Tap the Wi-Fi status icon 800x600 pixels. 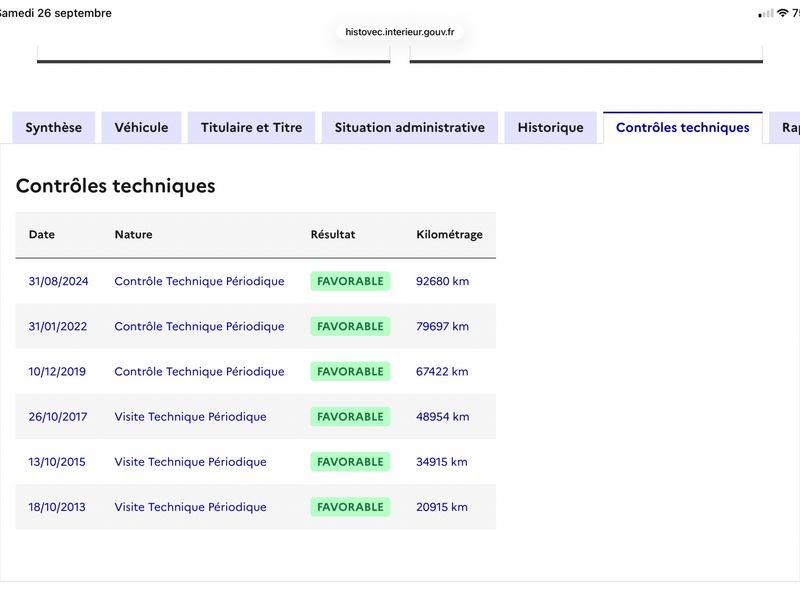782,13
